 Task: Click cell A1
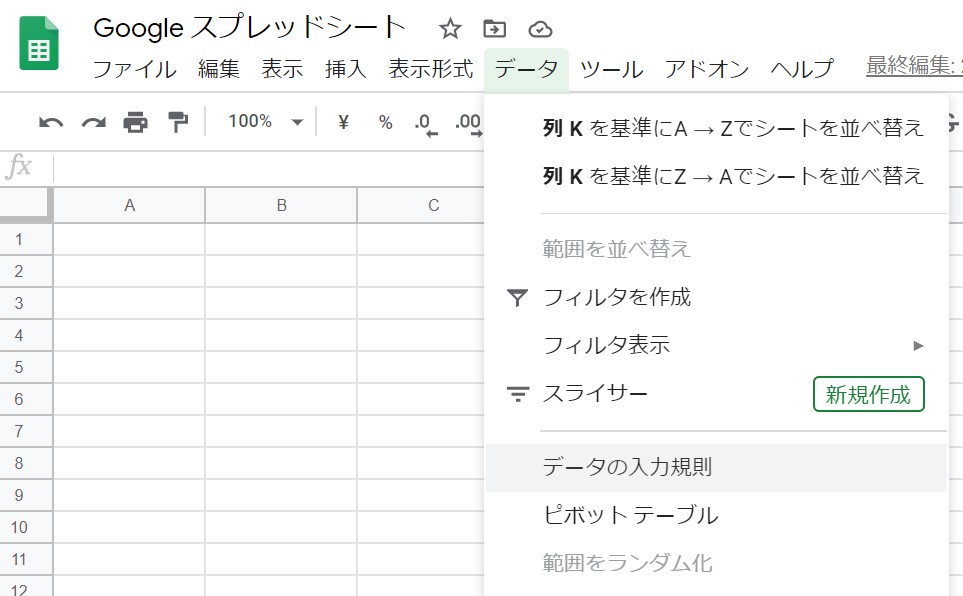click(x=129, y=239)
